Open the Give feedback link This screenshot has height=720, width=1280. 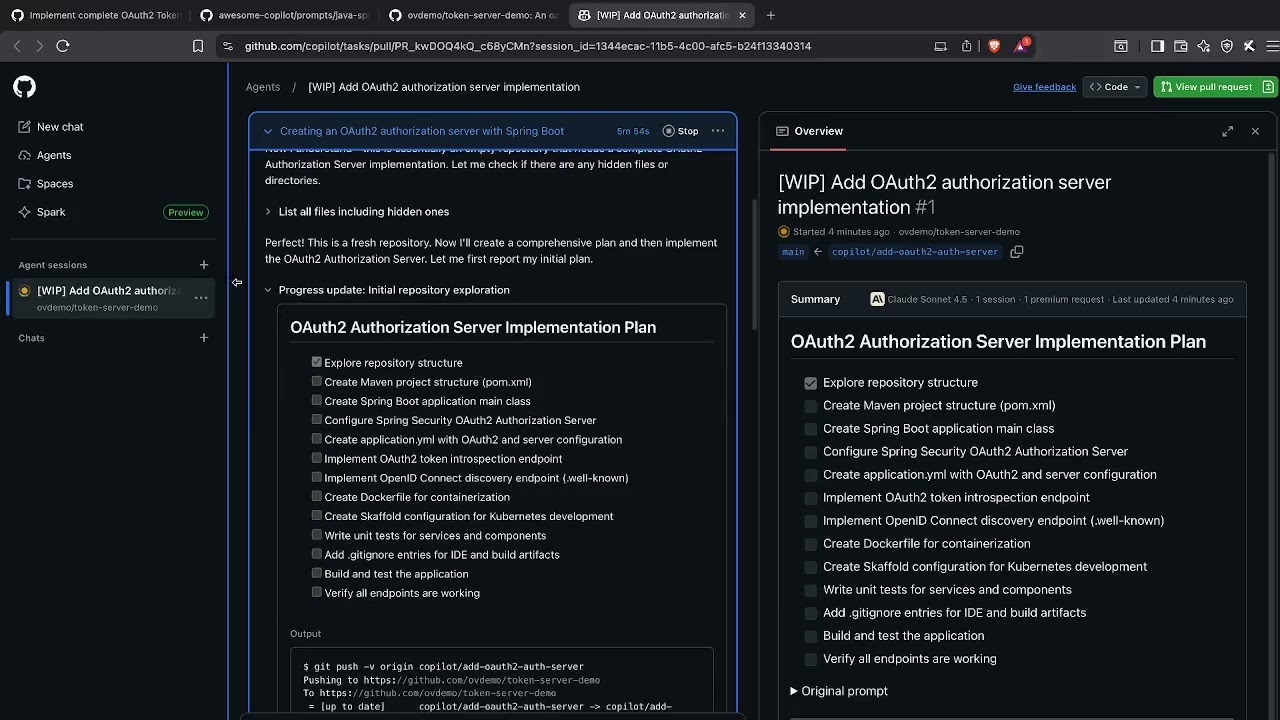1044,87
